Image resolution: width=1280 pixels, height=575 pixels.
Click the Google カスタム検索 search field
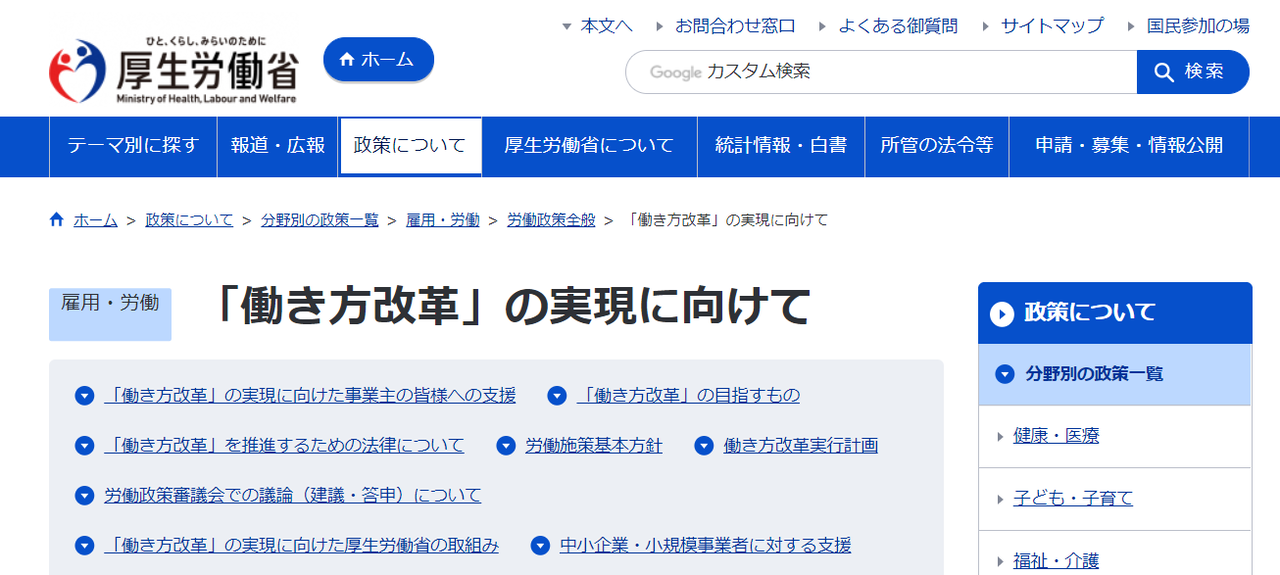[881, 72]
